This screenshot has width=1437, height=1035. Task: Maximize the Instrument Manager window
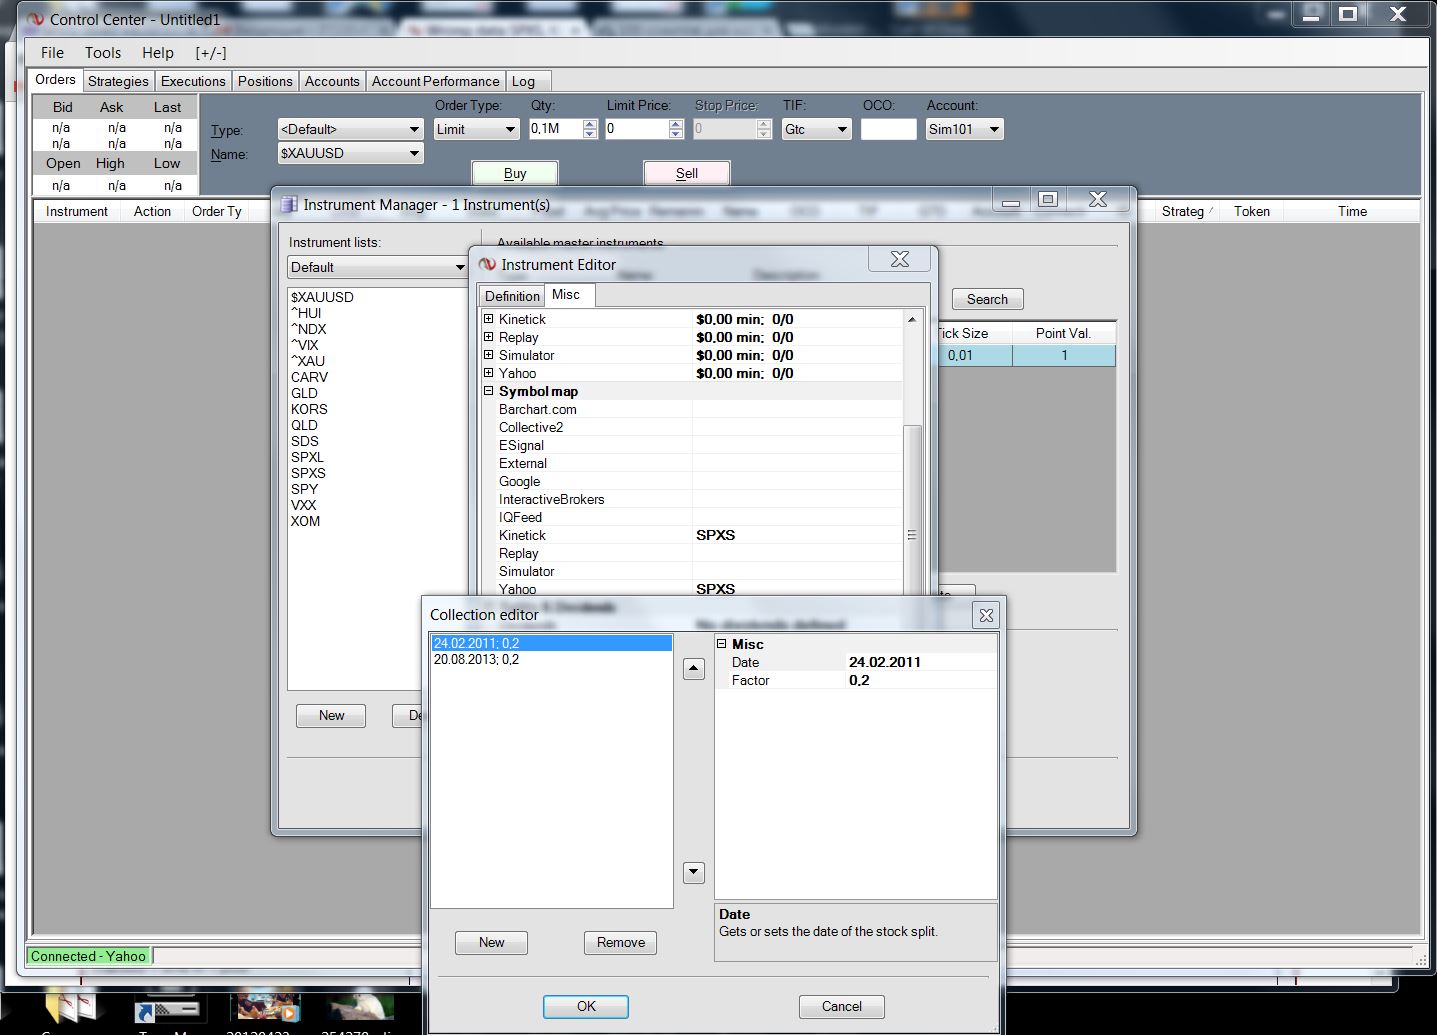[x=1047, y=199]
